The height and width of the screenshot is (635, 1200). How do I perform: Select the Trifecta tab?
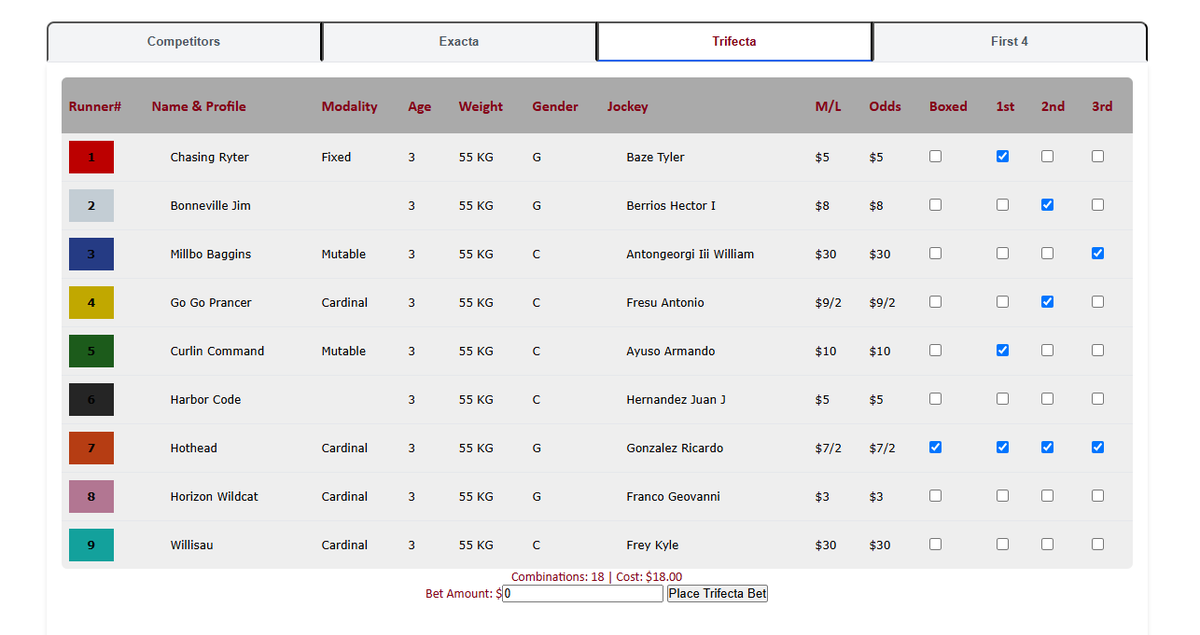pos(734,42)
